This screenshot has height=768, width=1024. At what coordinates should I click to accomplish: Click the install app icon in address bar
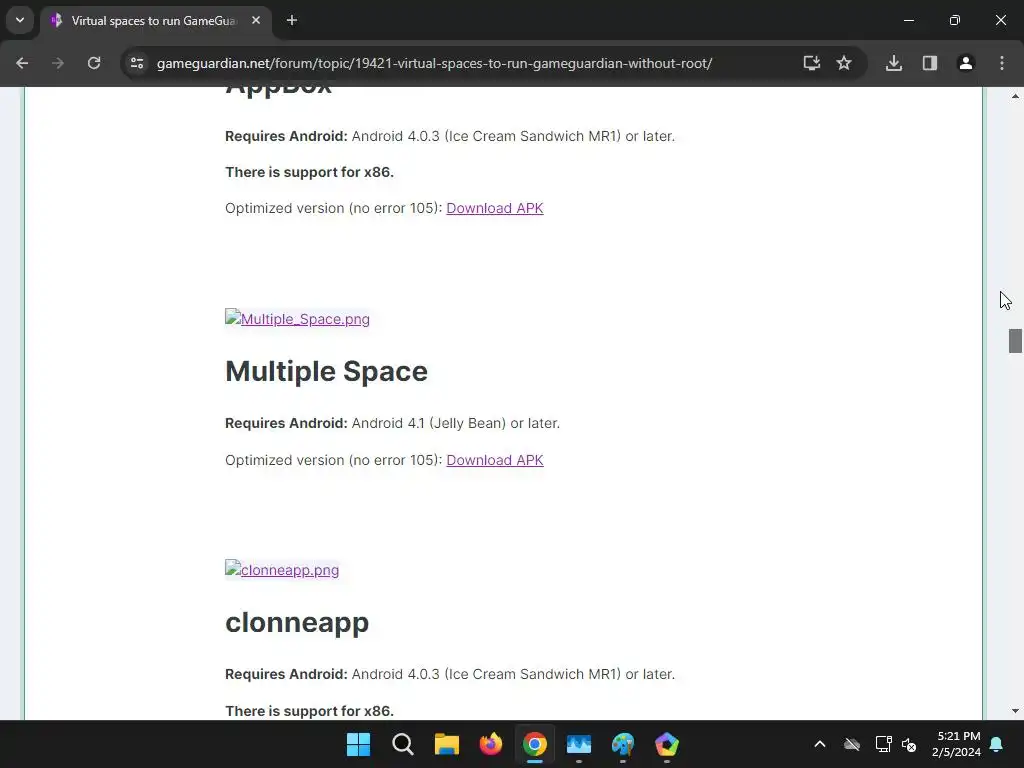tap(812, 63)
